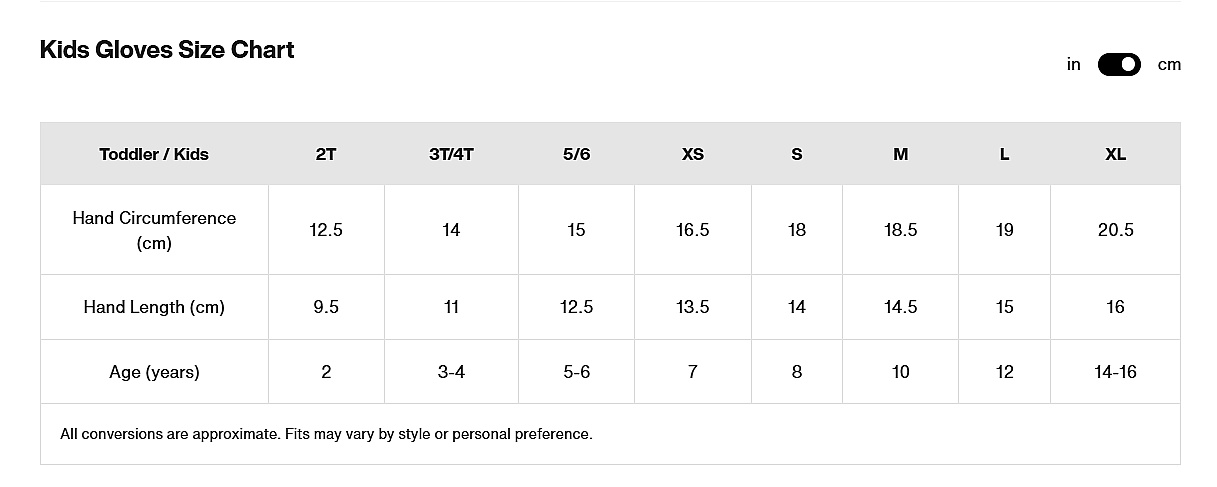Image resolution: width=1217 pixels, height=487 pixels.
Task: Select the Hand Length (cm) row label
Action: click(154, 307)
